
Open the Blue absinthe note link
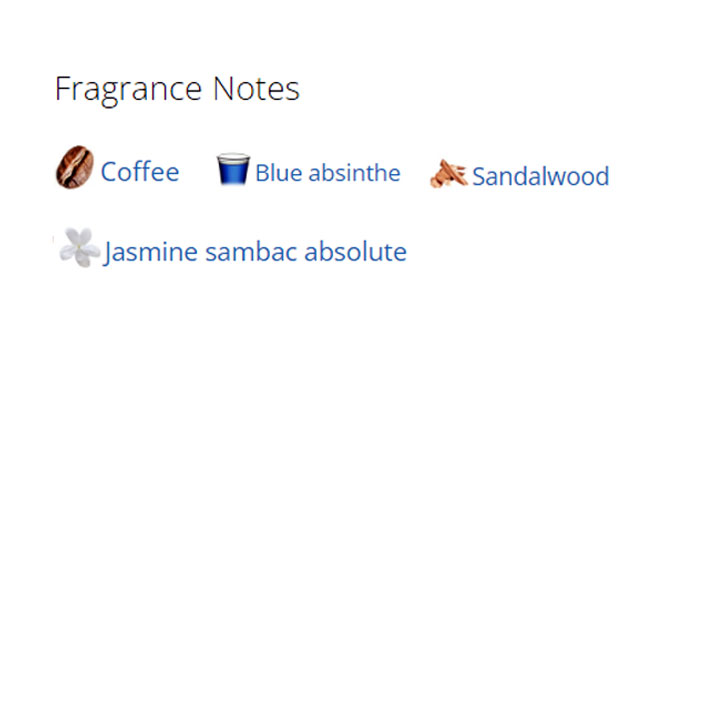tap(327, 173)
